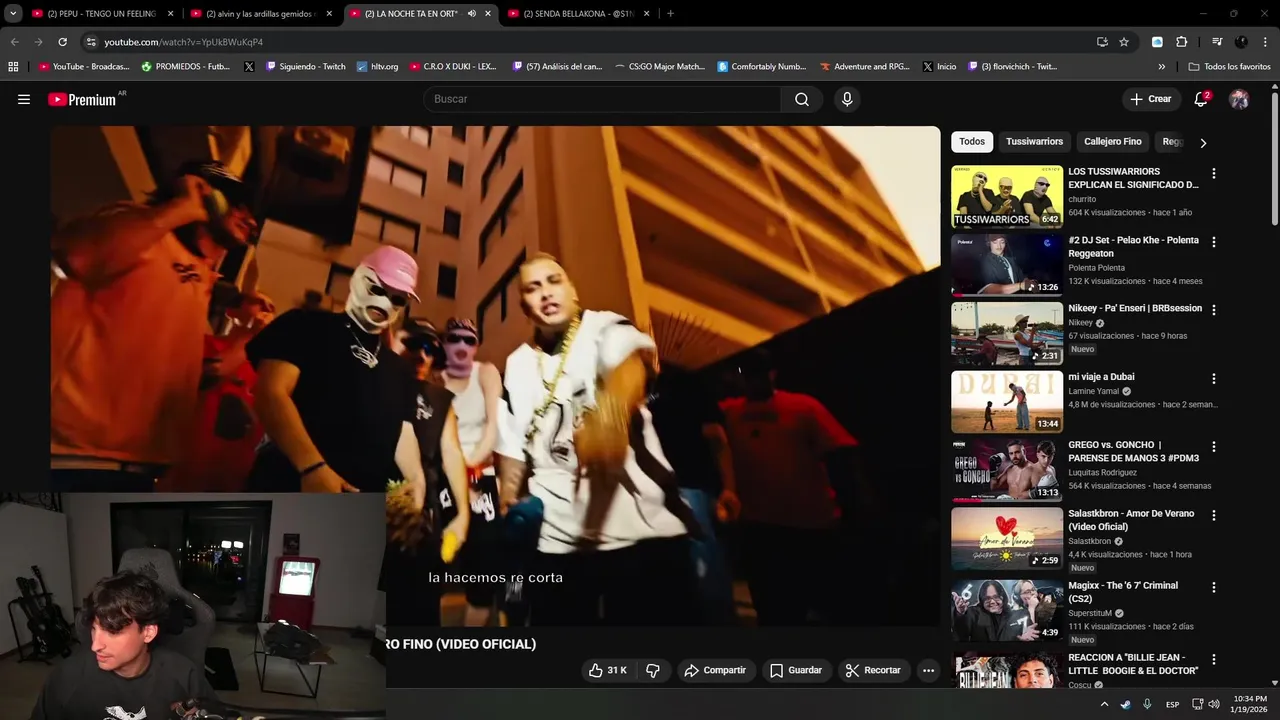Select the Todos filter chip
This screenshot has height=720, width=1280.
(x=972, y=142)
